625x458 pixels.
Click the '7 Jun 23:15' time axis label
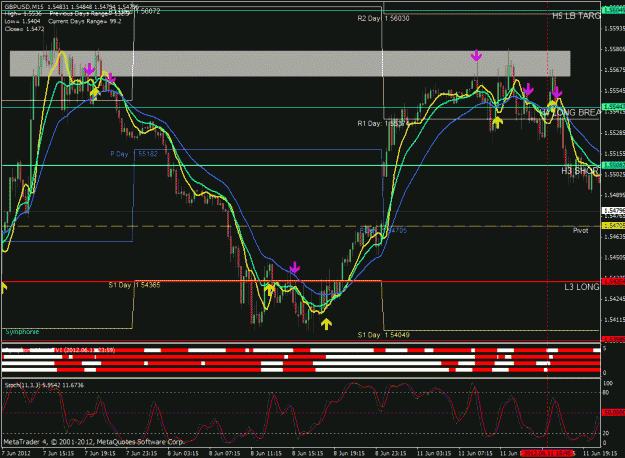[x=142, y=454]
